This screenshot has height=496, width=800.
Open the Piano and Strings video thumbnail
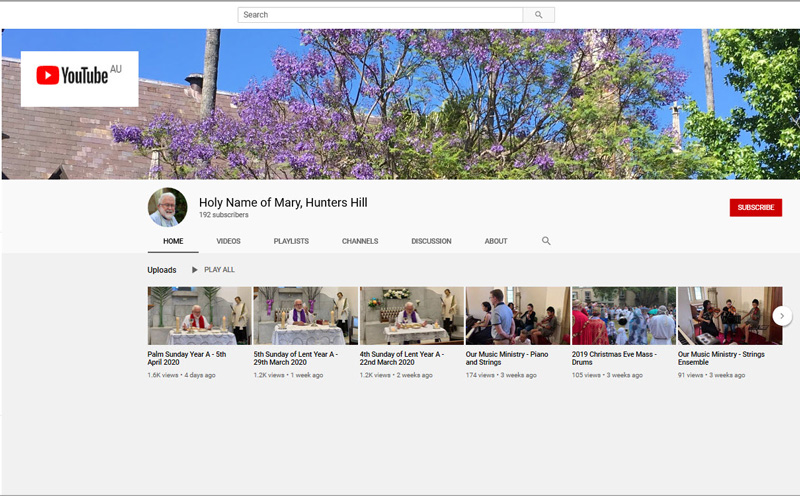(x=518, y=315)
